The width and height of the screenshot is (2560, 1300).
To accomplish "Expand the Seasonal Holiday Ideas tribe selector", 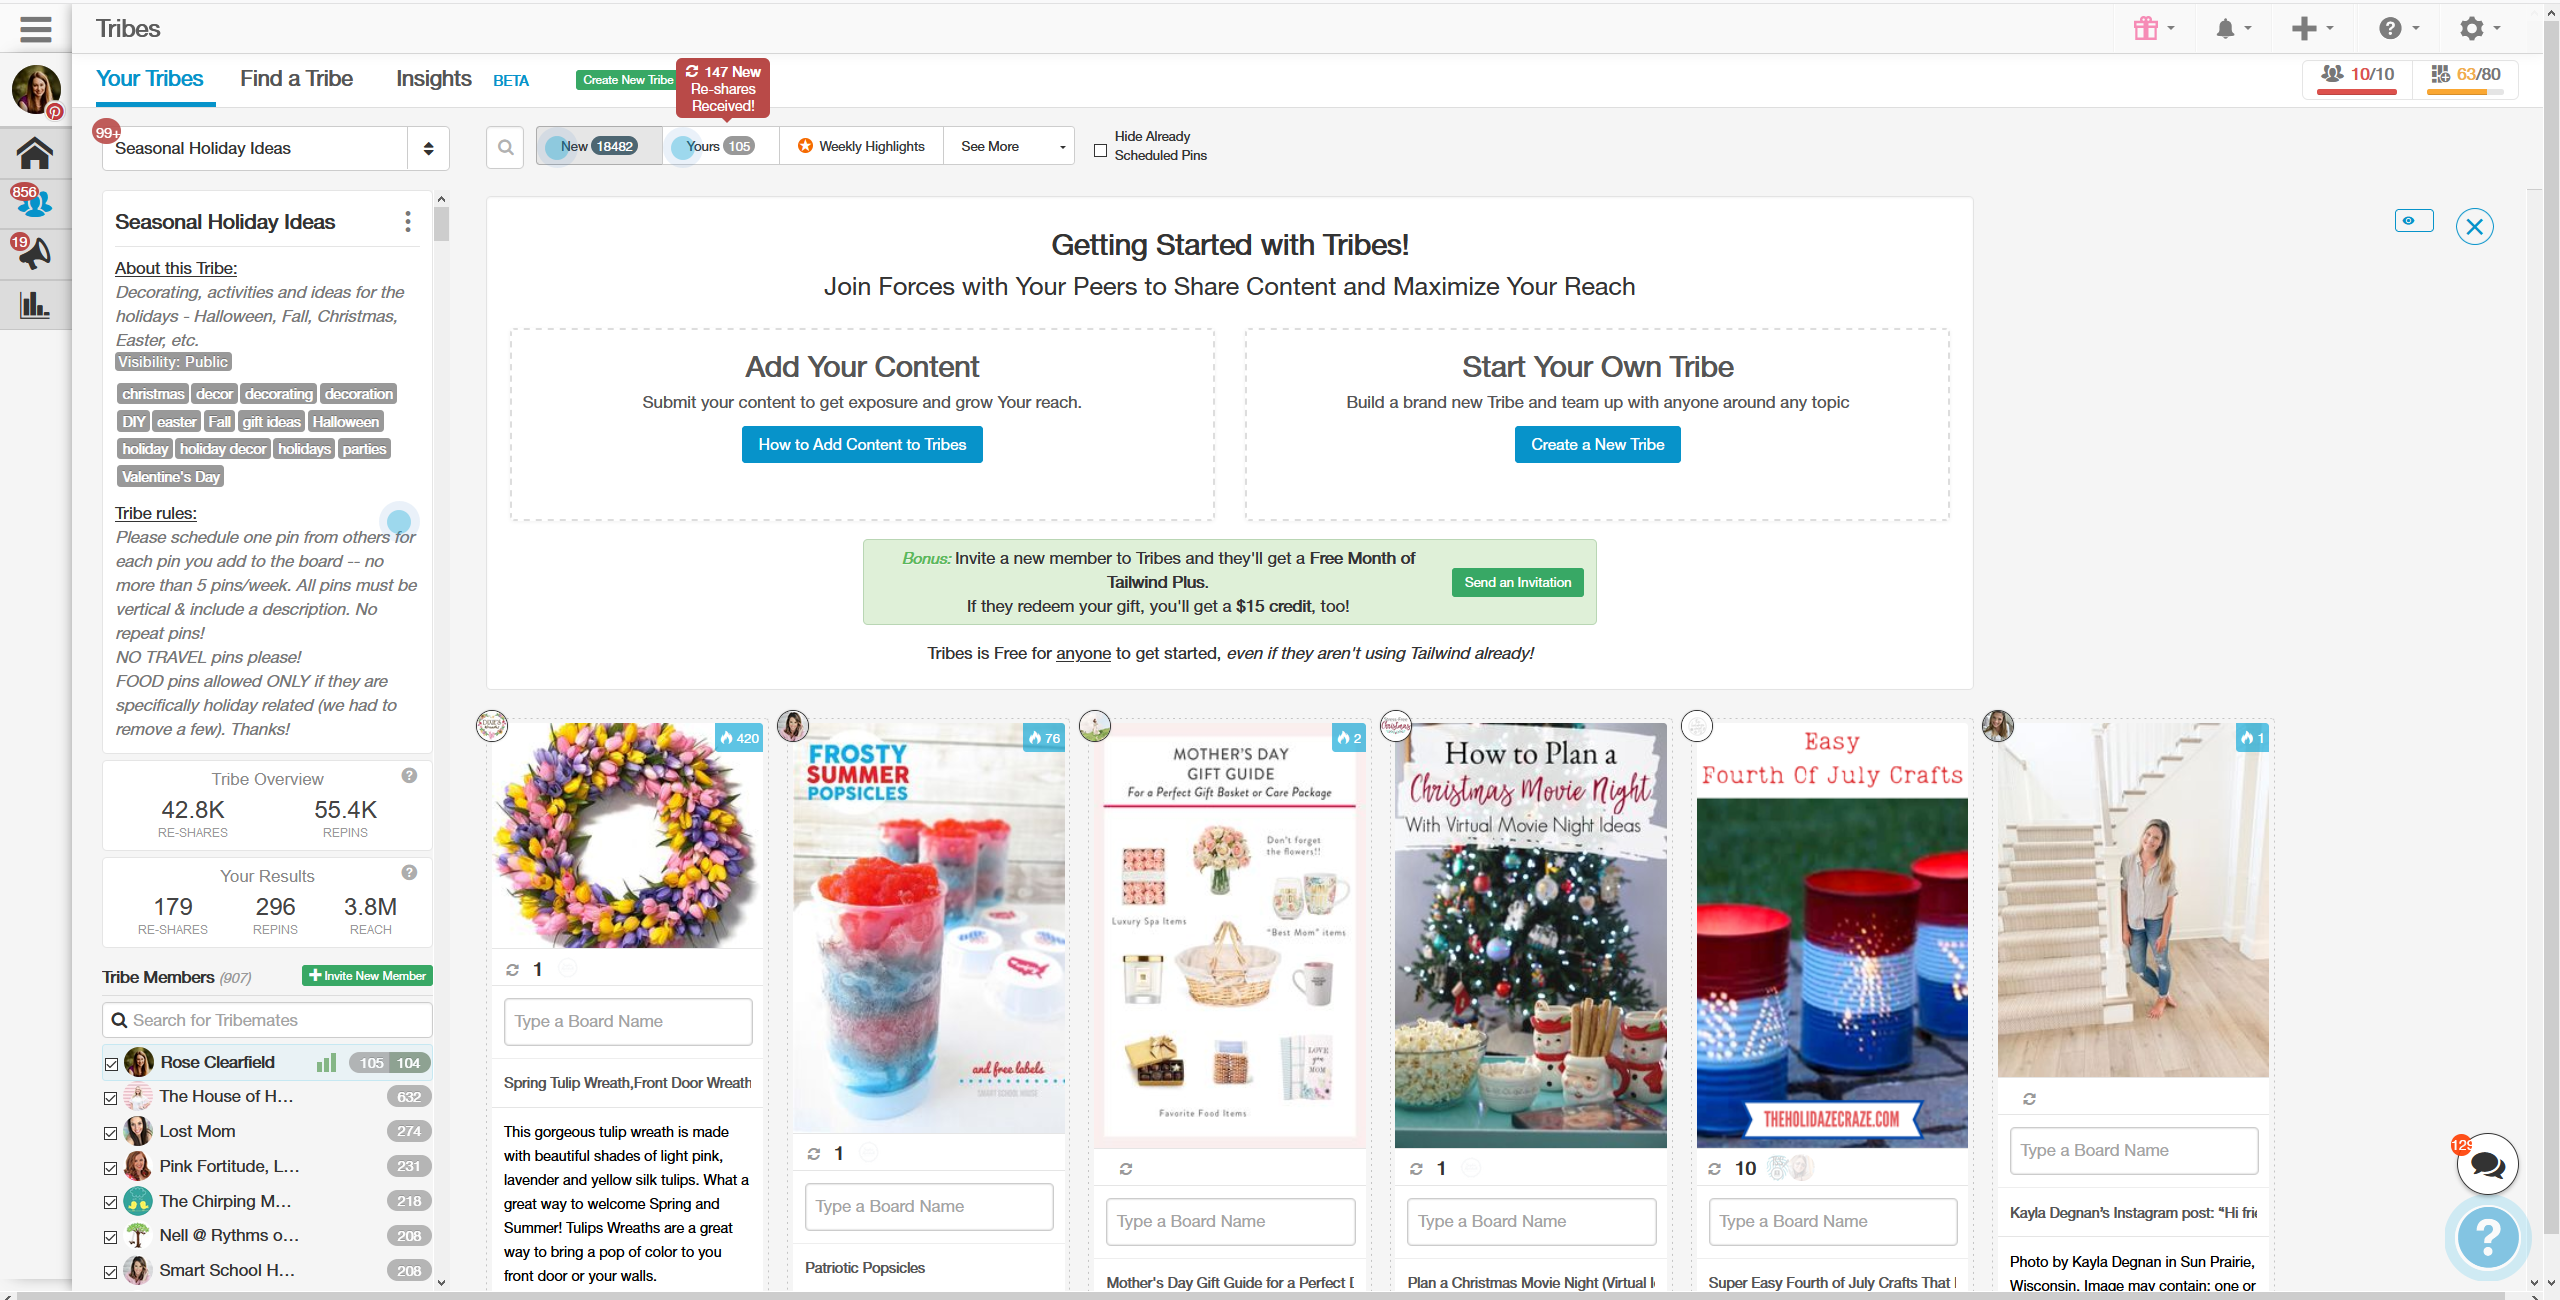I will click(275, 148).
